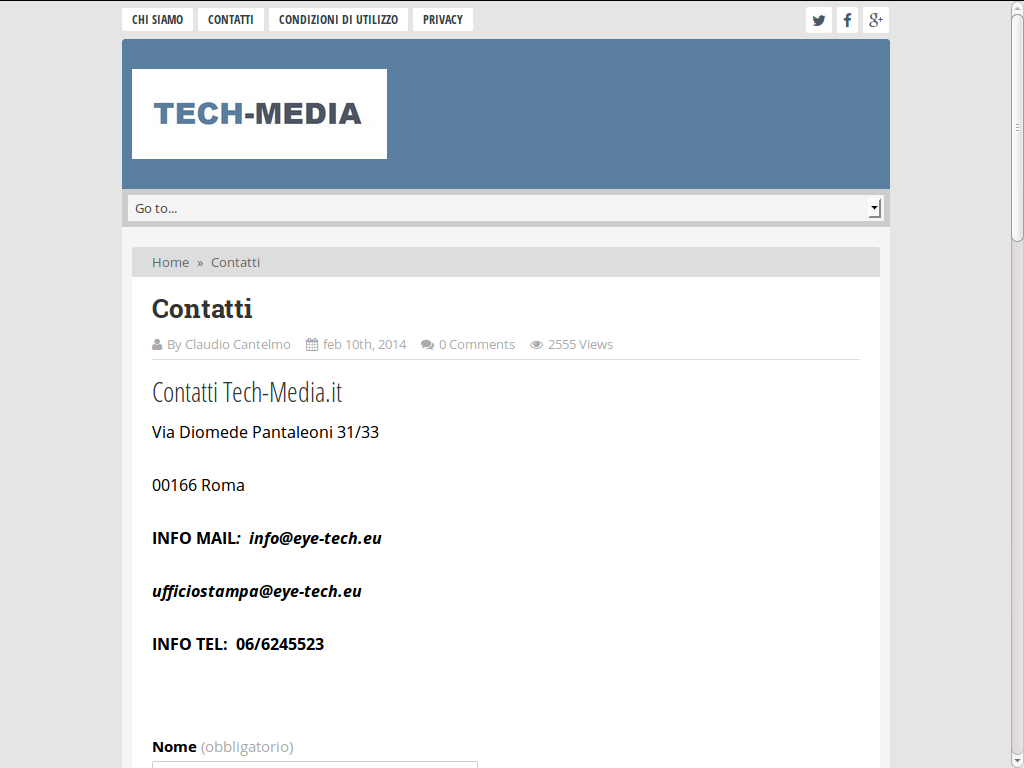Click the Nome input field
This screenshot has width=1024, height=768.
315,765
